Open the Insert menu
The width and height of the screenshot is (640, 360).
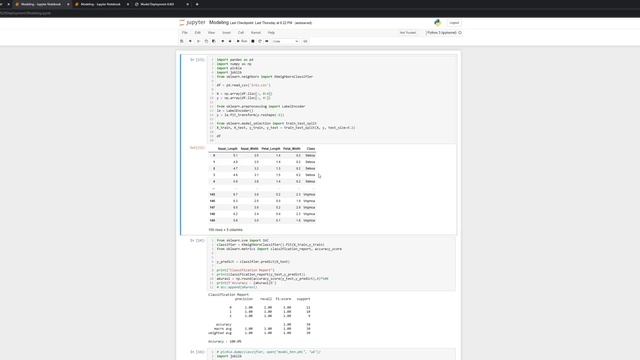pyautogui.click(x=227, y=33)
